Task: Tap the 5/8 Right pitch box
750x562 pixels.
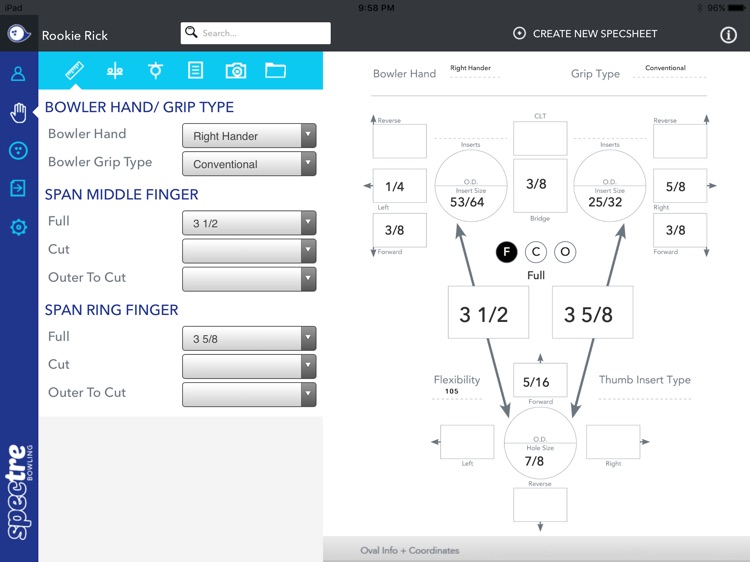Action: tap(680, 186)
